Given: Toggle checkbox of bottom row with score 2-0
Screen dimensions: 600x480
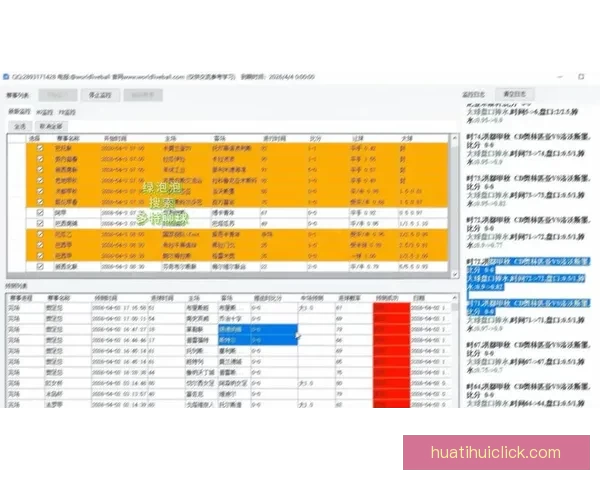Looking at the screenshot, I should click(40, 266).
